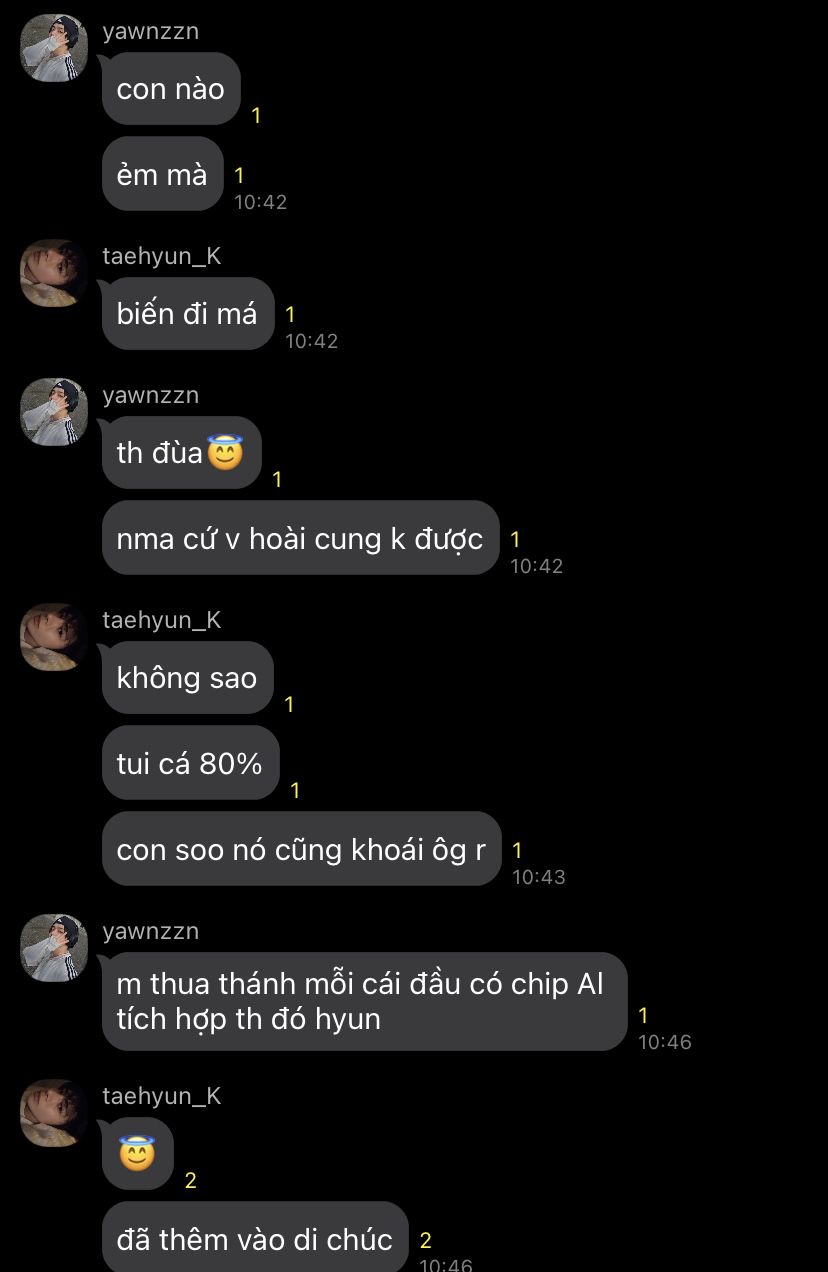
Task: Select the 'con nào' message bubble
Action: [x=171, y=89]
